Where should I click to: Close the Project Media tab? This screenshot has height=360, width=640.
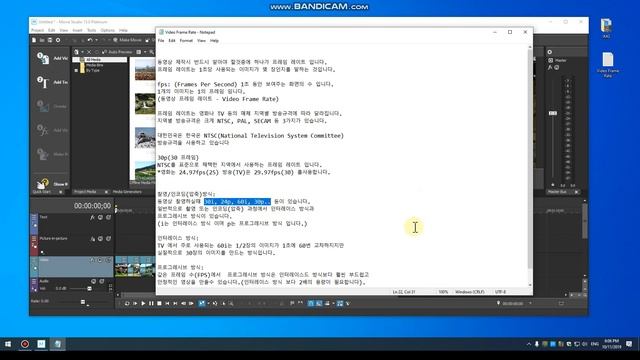(x=106, y=192)
